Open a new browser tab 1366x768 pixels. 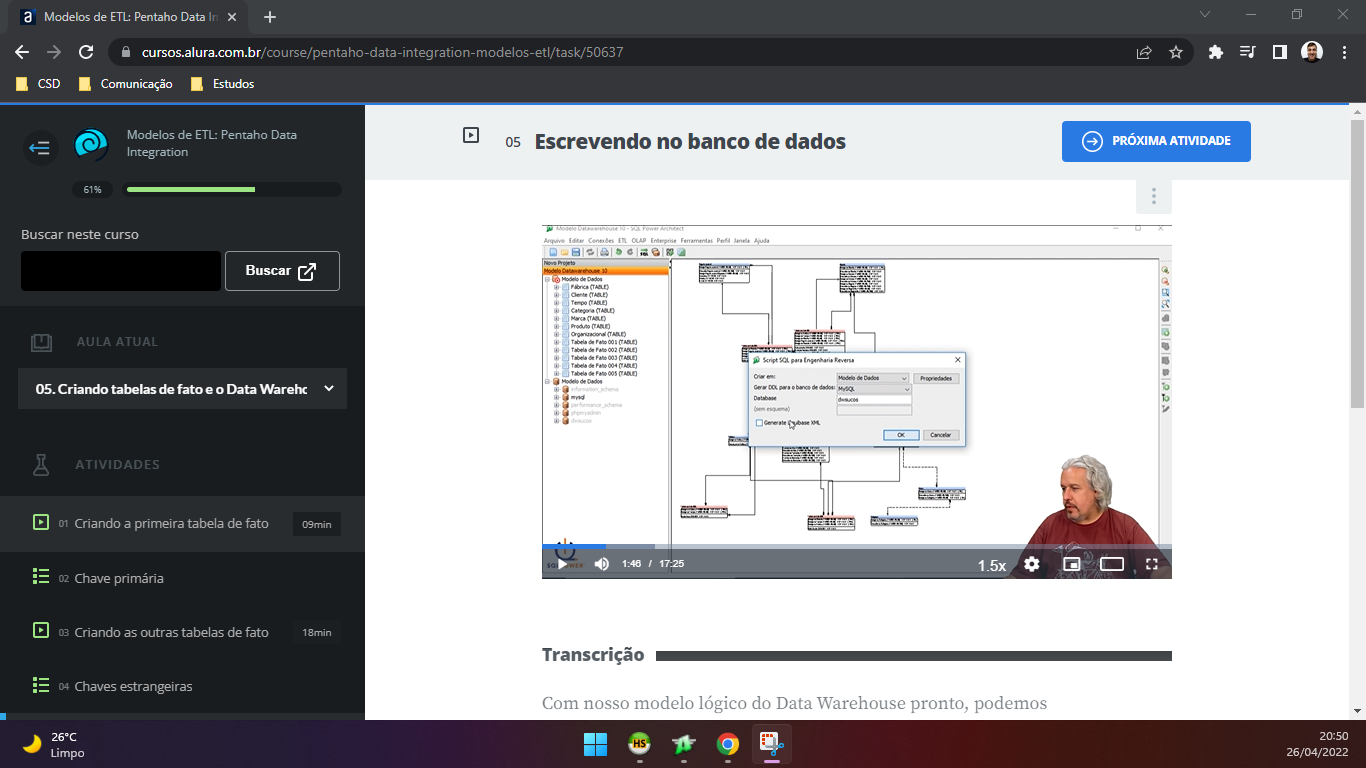[270, 17]
